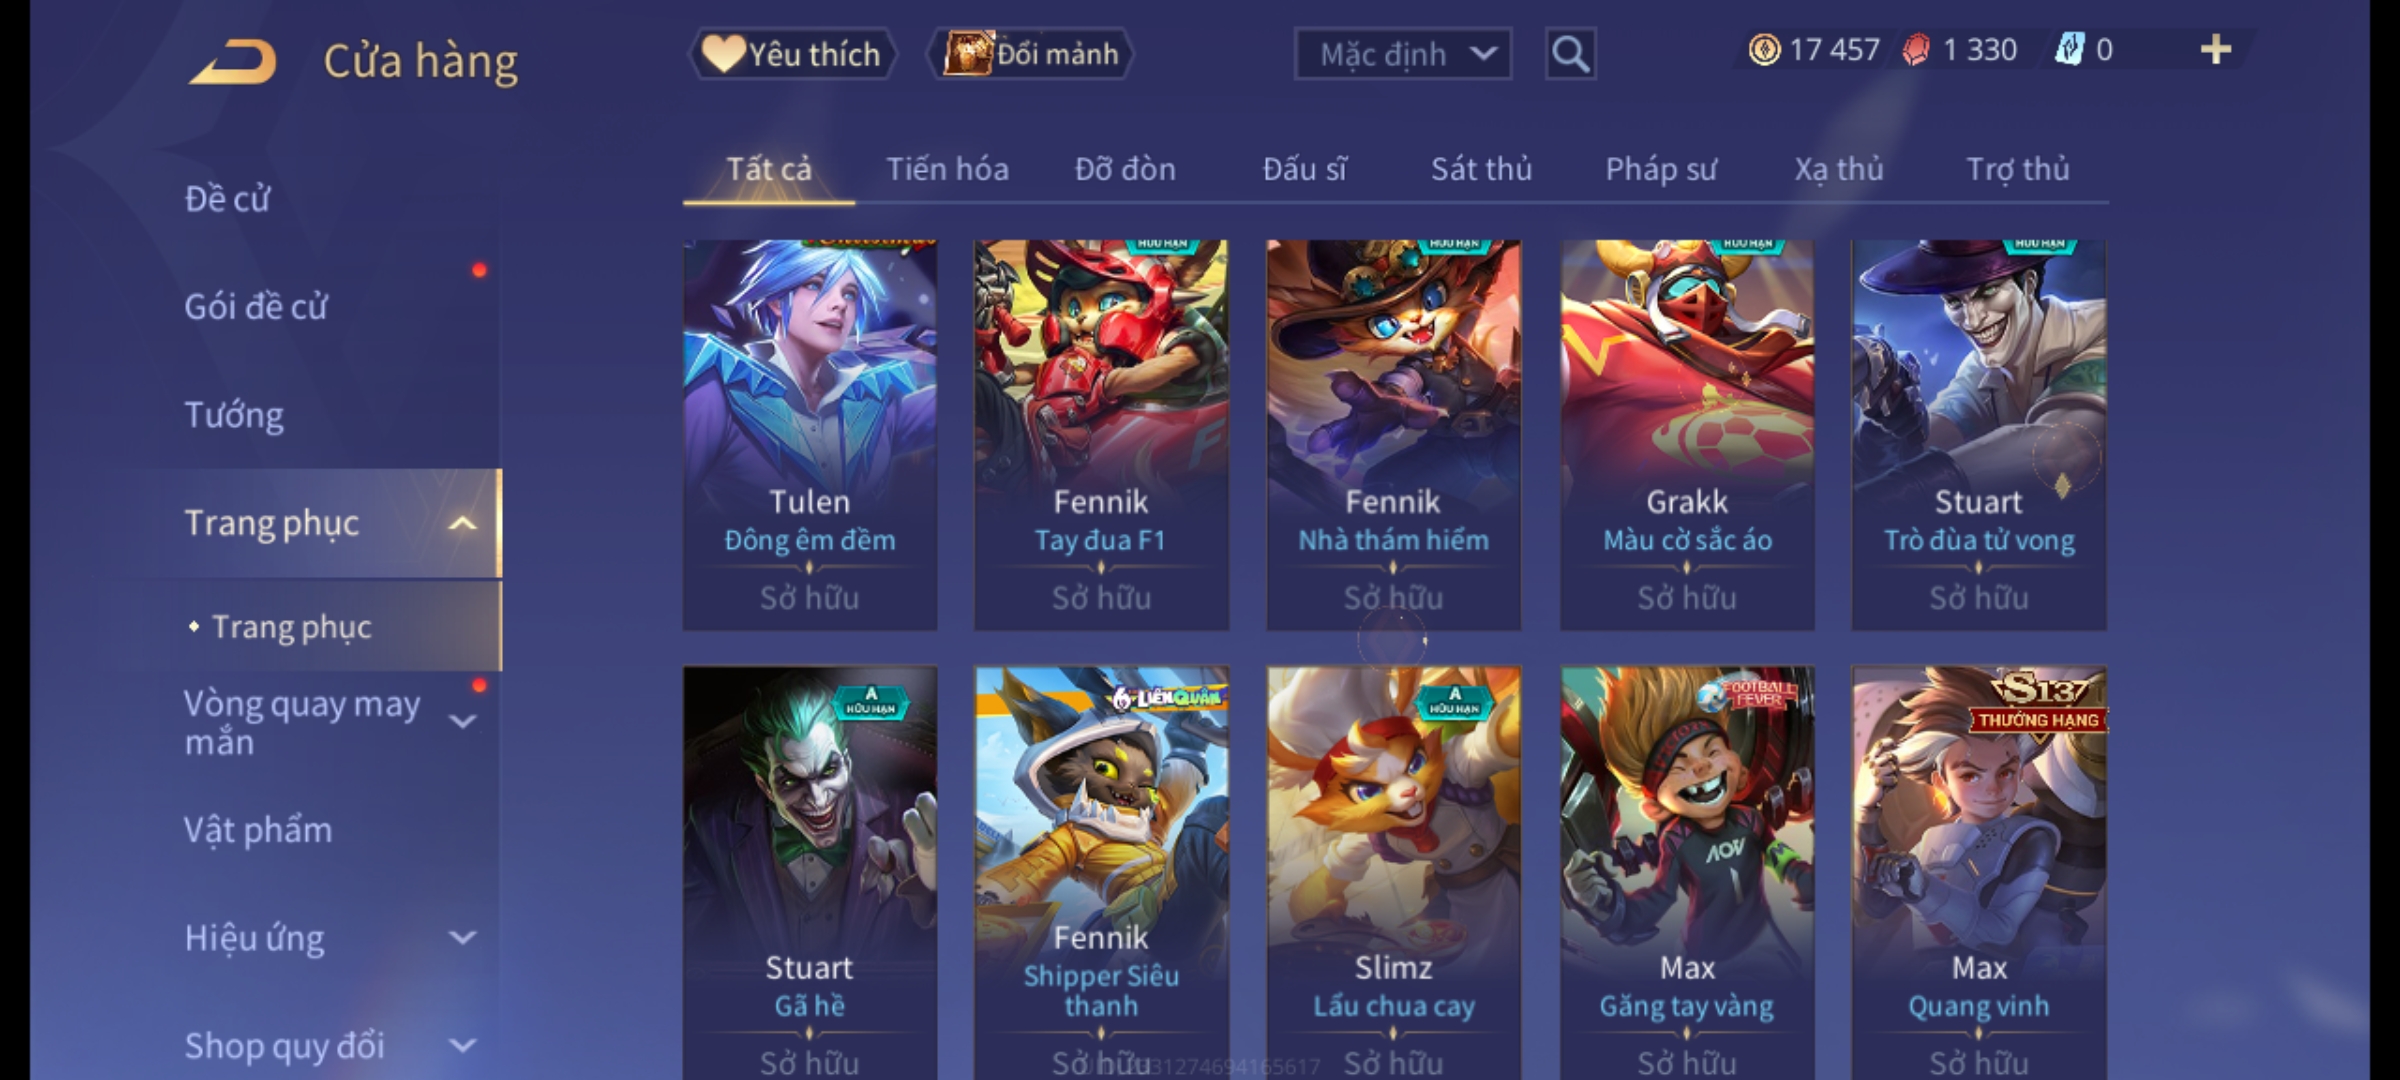Select the Tiến hóa tab
This screenshot has height=1080, width=2400.
947,169
